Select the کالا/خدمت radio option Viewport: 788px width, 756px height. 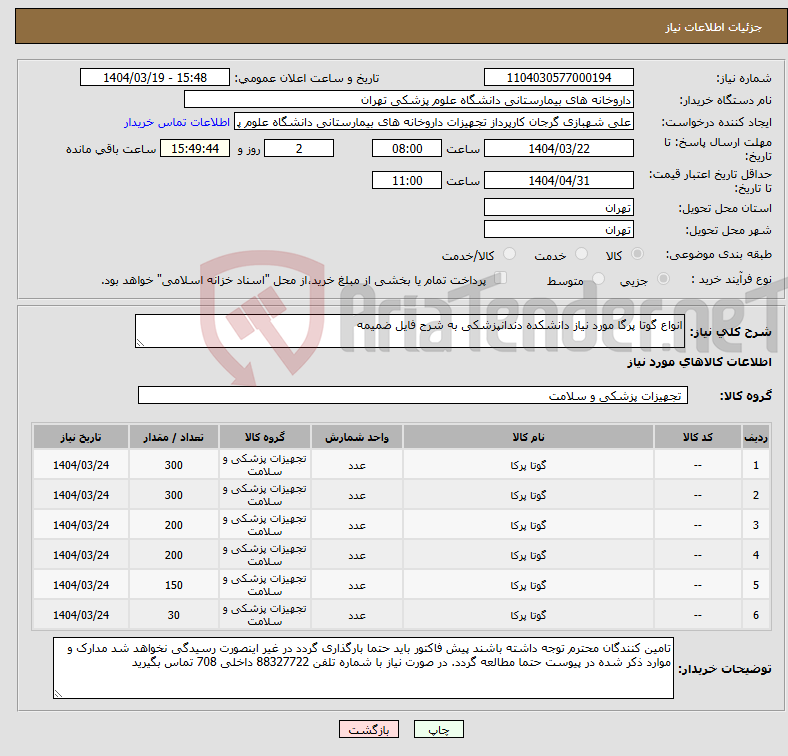510,254
